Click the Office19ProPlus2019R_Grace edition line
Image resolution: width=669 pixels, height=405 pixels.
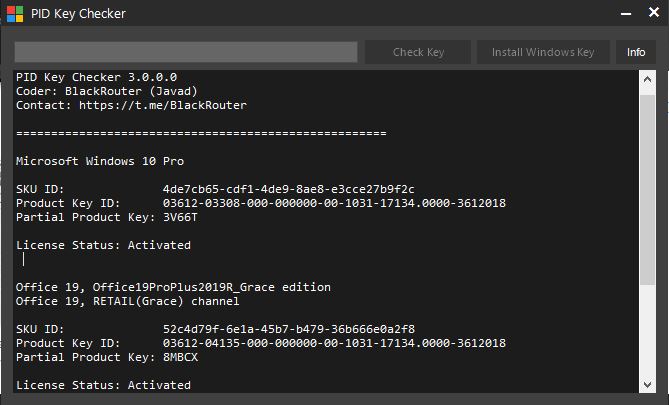[x=173, y=287]
